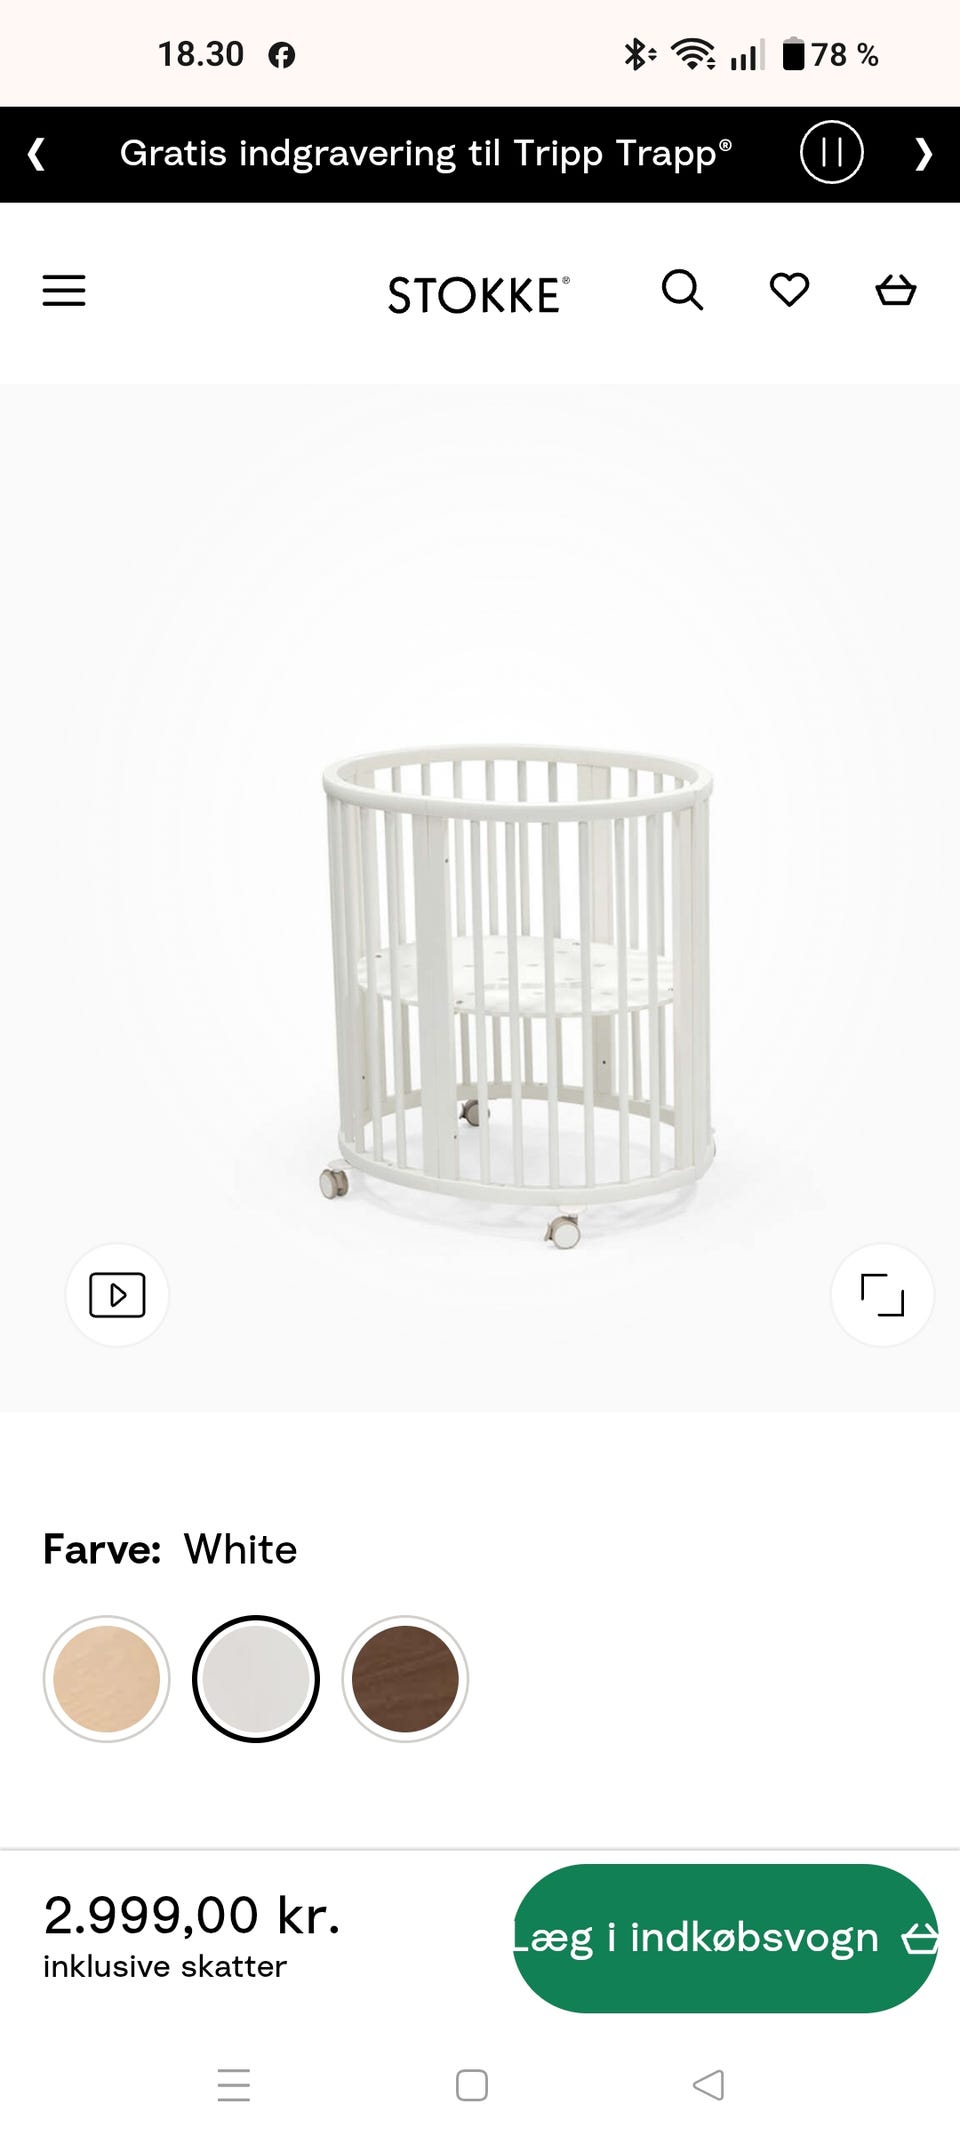Screen dimensions: 960x2144
Task: Tap Android home navigation button
Action: pos(472,2085)
